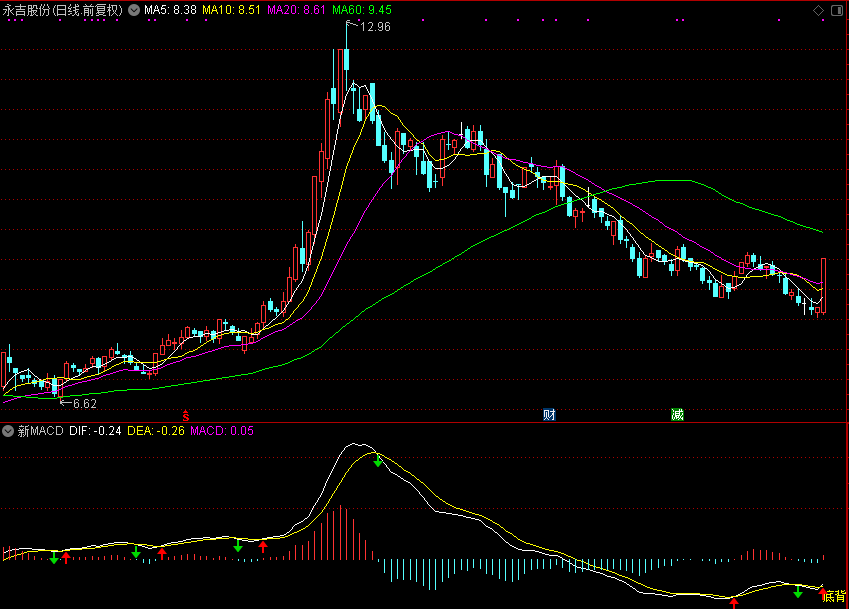Click the diamond icon at top-right of chart
Image resolution: width=849 pixels, height=609 pixels.
click(x=819, y=10)
